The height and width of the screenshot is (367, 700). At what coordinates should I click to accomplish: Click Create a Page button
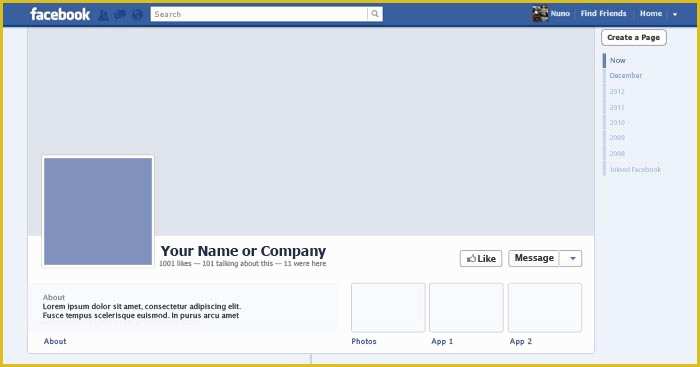tap(633, 38)
